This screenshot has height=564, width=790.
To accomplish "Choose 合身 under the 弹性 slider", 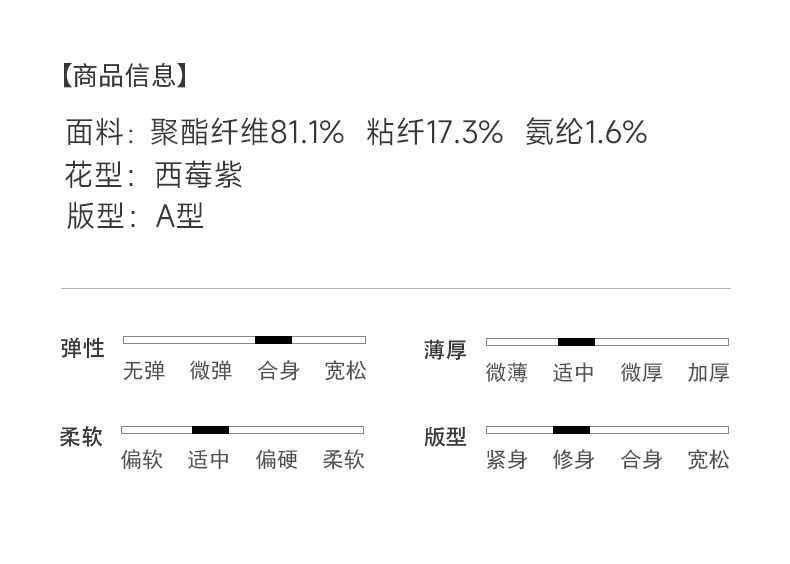I will pos(278,372).
